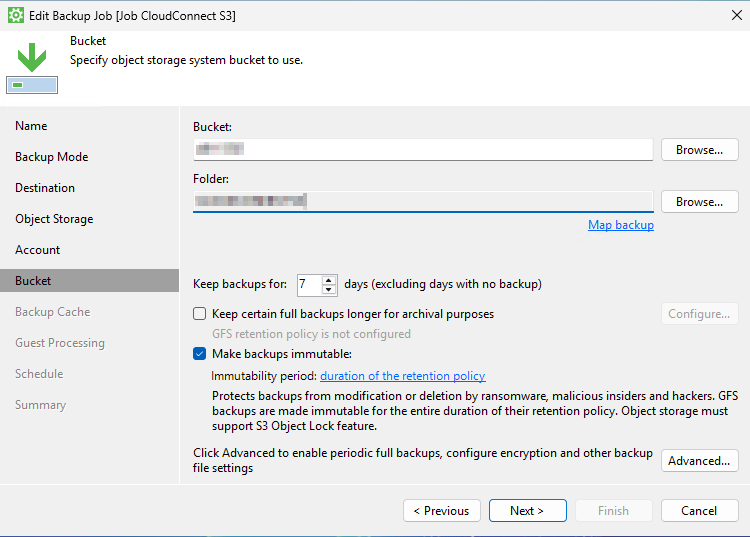Image resolution: width=750 pixels, height=537 pixels.
Task: Jump to the Schedule step
Action: pos(39,374)
